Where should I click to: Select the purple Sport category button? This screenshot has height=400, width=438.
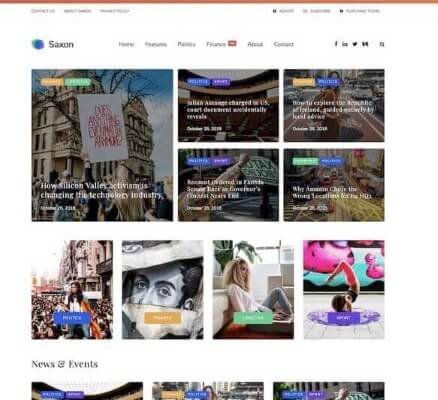pyautogui.click(x=344, y=318)
